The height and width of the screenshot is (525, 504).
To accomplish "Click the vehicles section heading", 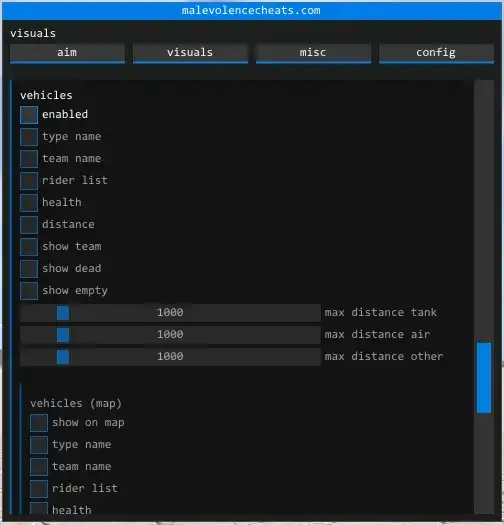I will tap(46, 96).
